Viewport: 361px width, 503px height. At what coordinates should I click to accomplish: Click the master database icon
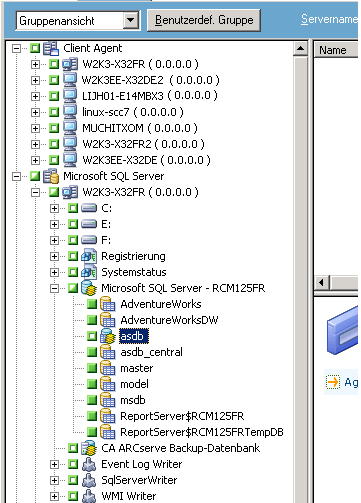pyautogui.click(x=108, y=368)
